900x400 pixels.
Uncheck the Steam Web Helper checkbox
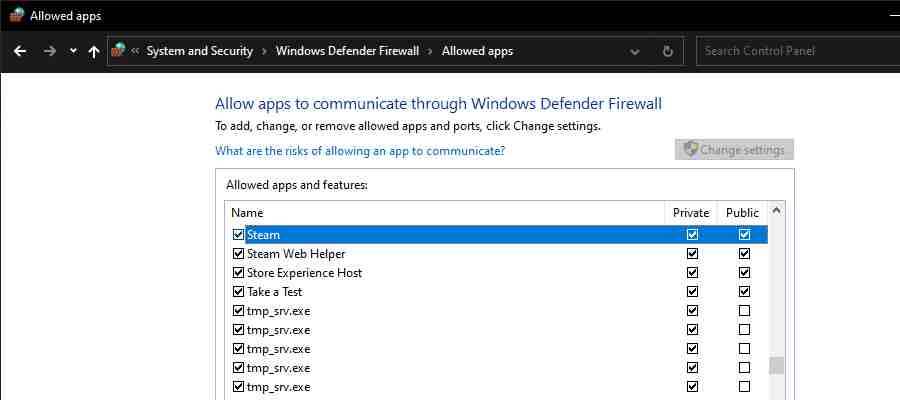[x=238, y=253]
